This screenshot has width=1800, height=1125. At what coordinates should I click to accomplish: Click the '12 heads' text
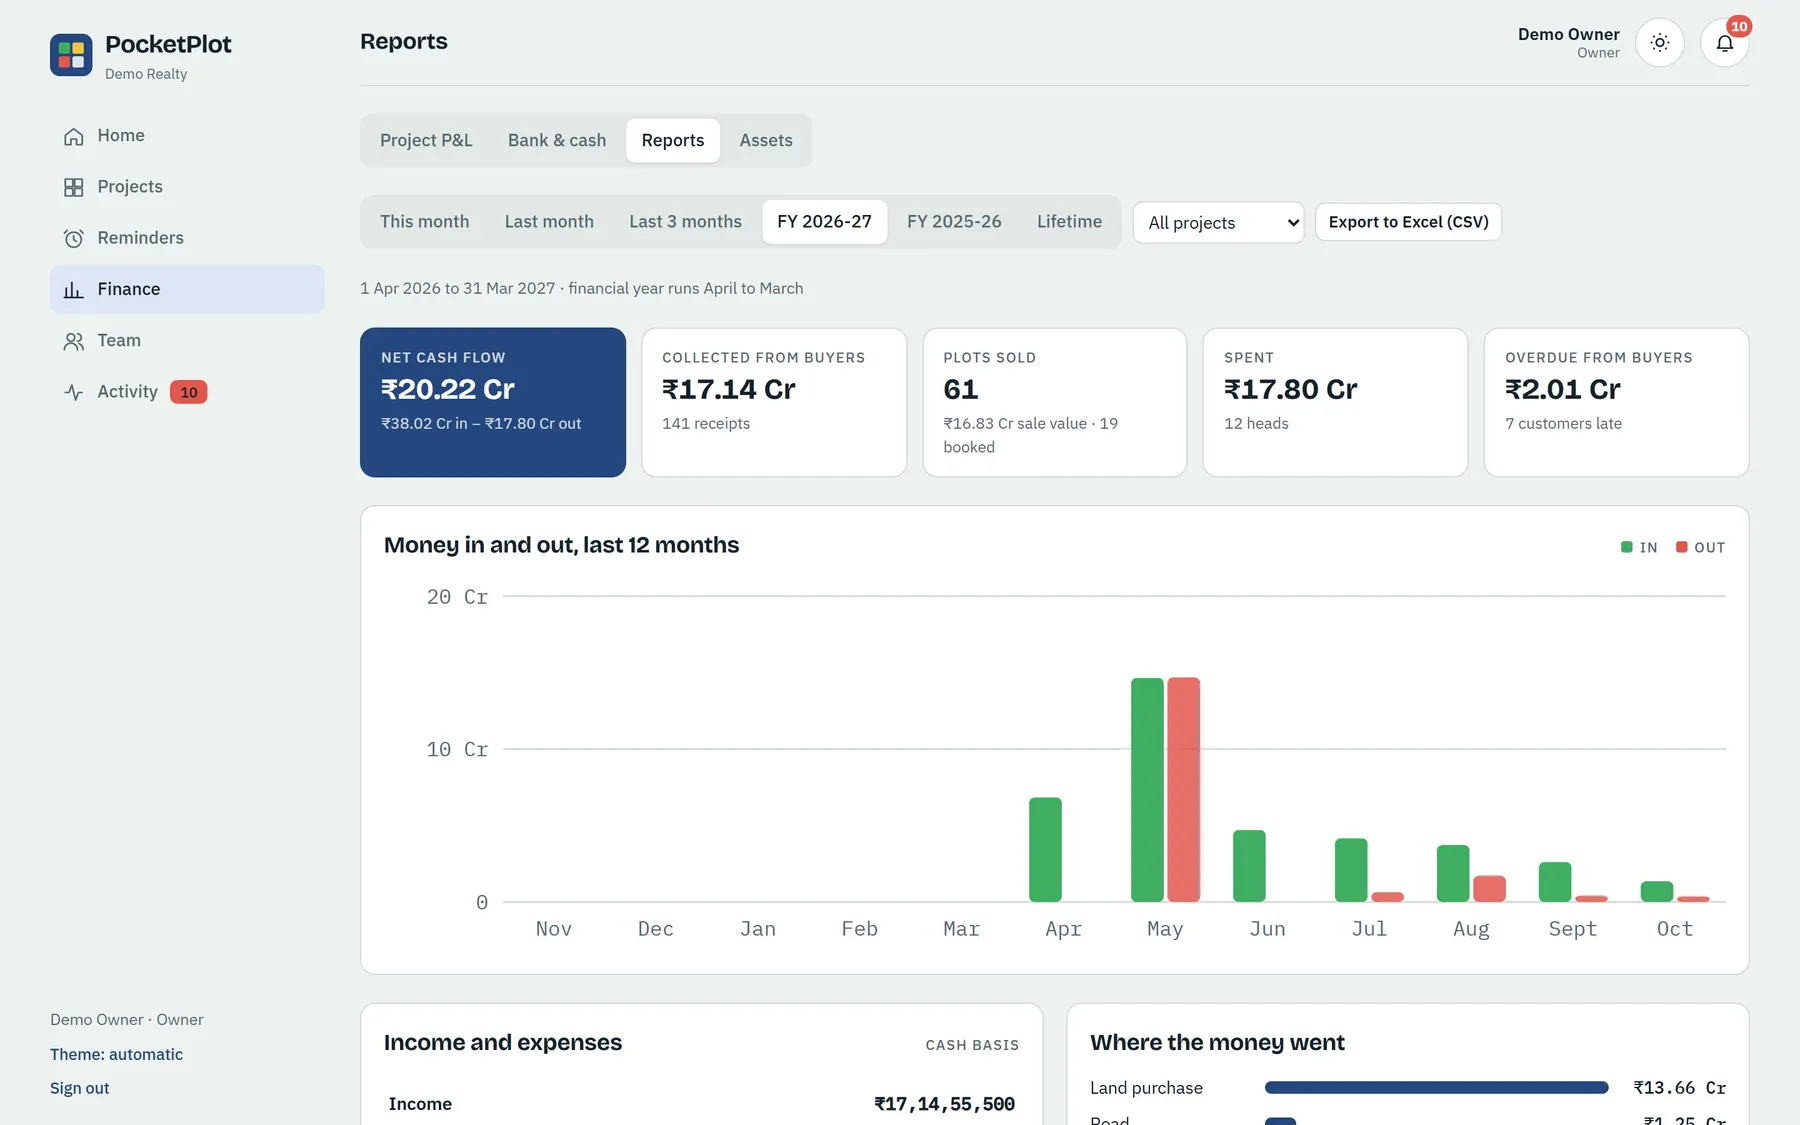[1256, 424]
